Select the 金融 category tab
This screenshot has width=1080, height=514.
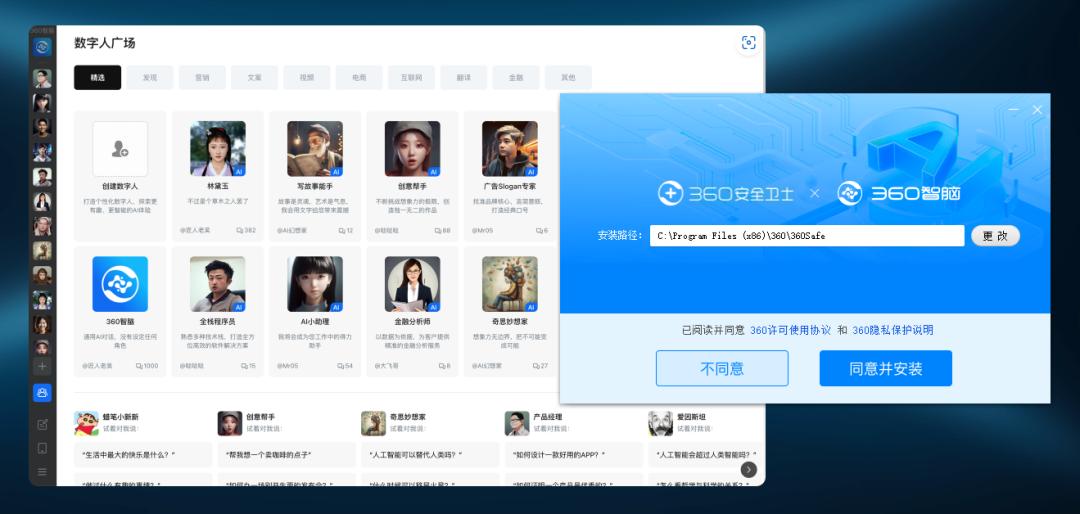click(516, 78)
